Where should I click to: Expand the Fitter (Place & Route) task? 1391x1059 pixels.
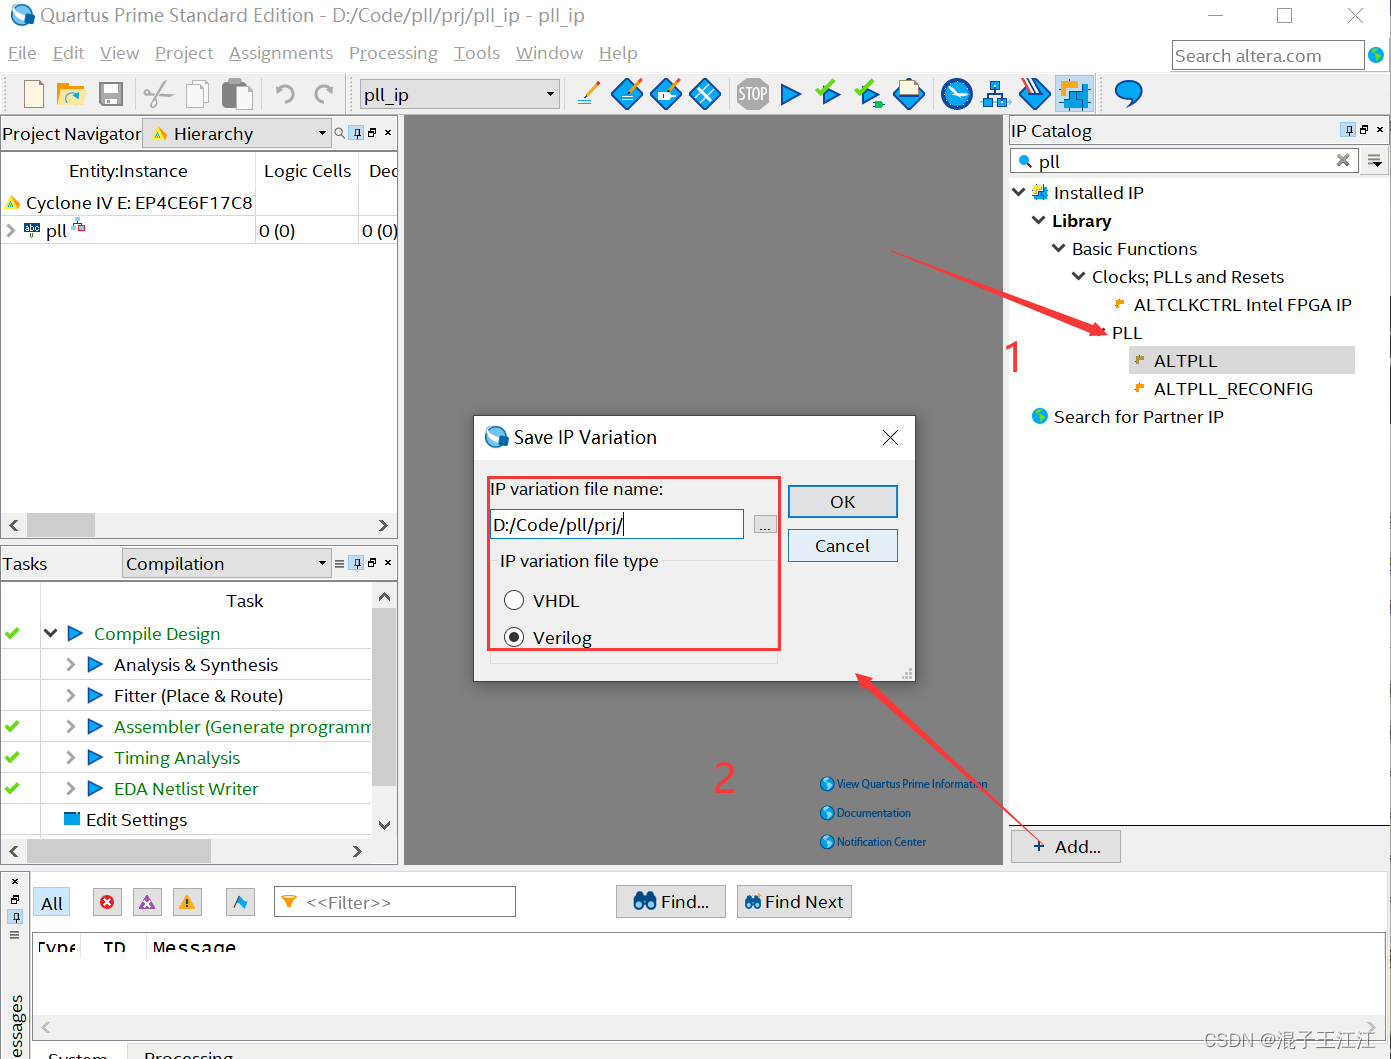70,695
